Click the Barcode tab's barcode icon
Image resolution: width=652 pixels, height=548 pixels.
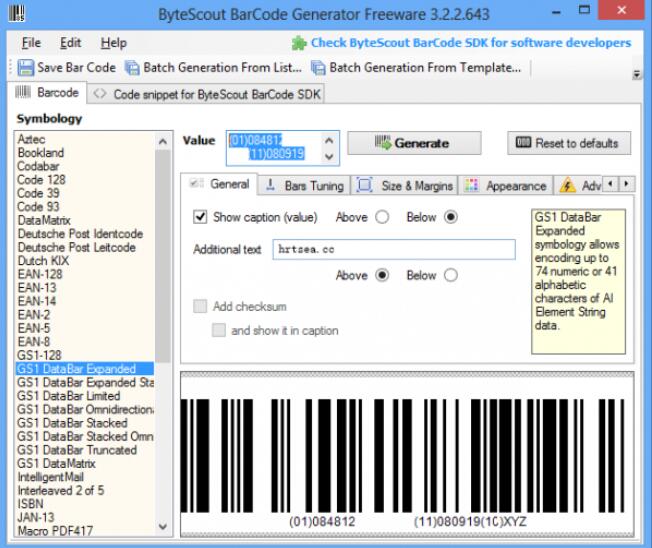tap(23, 92)
